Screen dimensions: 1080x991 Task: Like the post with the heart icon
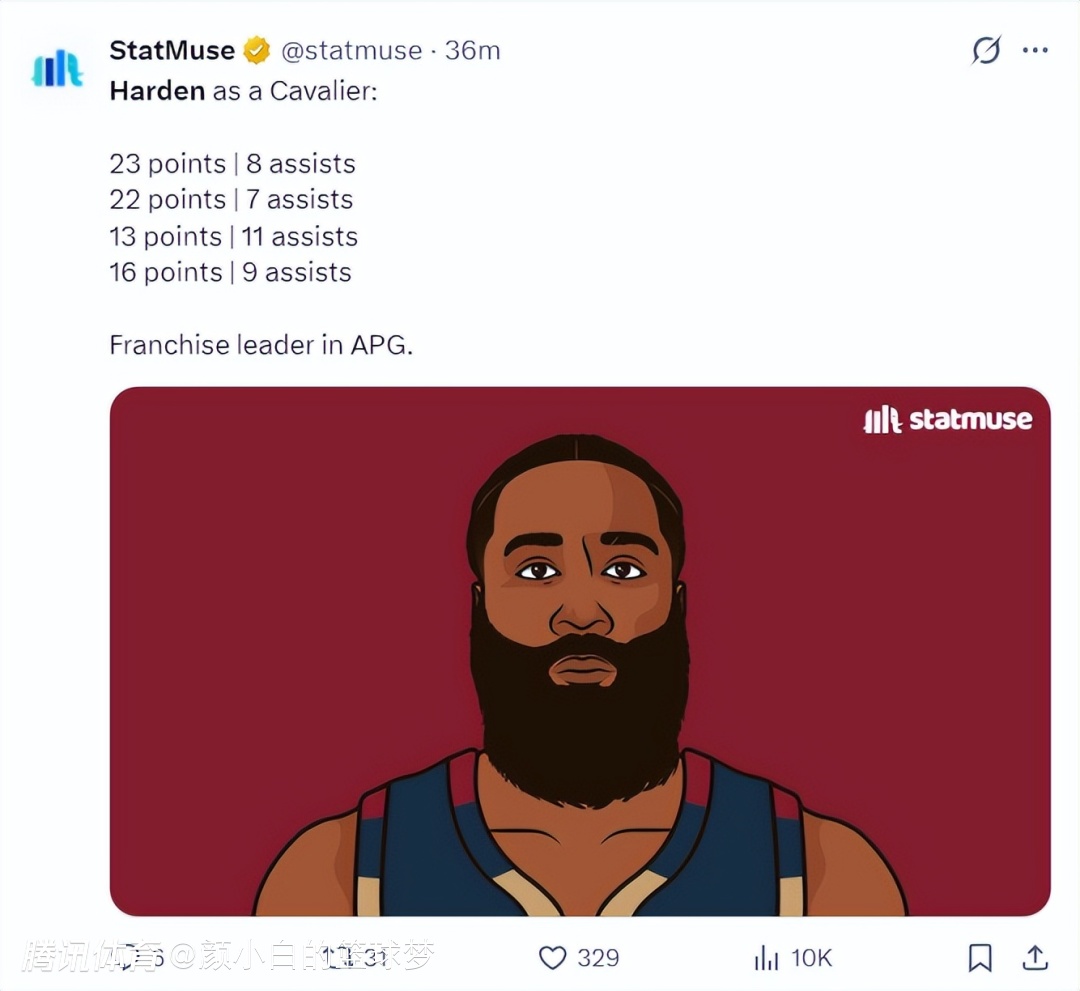pyautogui.click(x=553, y=958)
